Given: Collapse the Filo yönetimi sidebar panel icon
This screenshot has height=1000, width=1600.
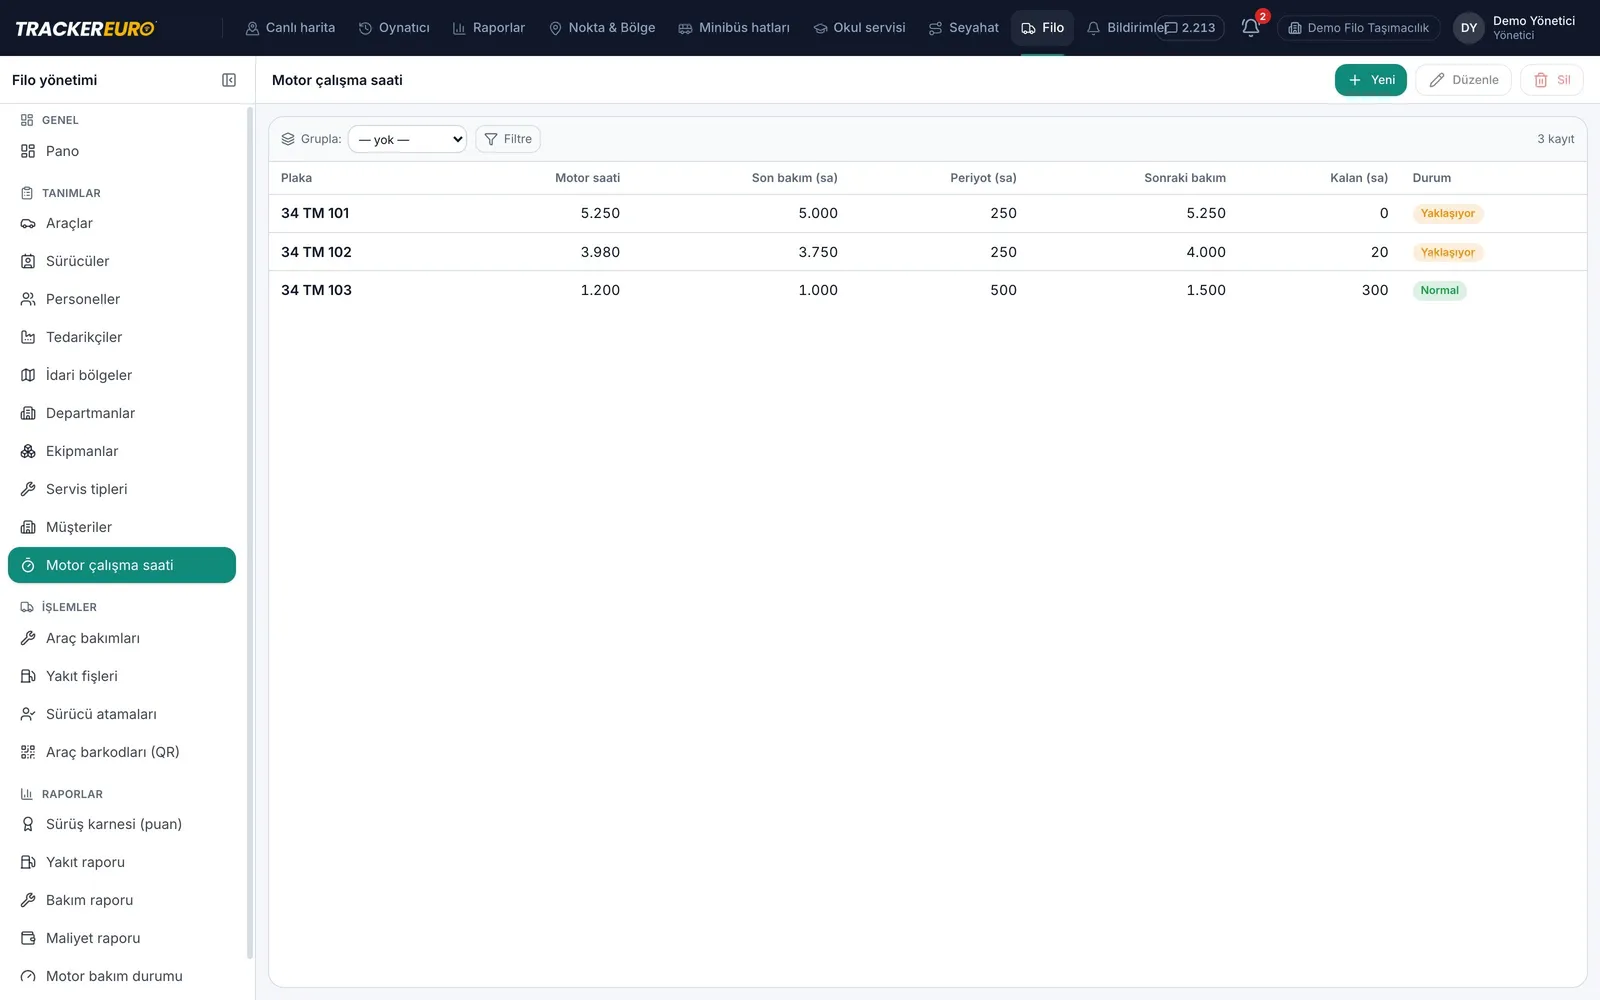Looking at the screenshot, I should [229, 80].
